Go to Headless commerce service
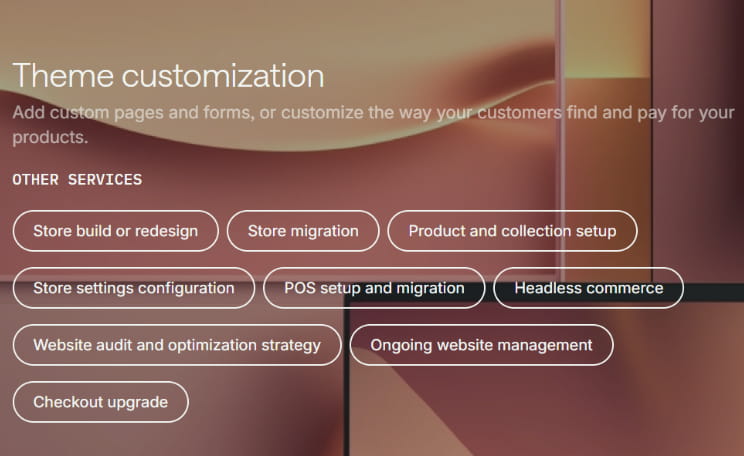744x456 pixels. click(x=588, y=288)
